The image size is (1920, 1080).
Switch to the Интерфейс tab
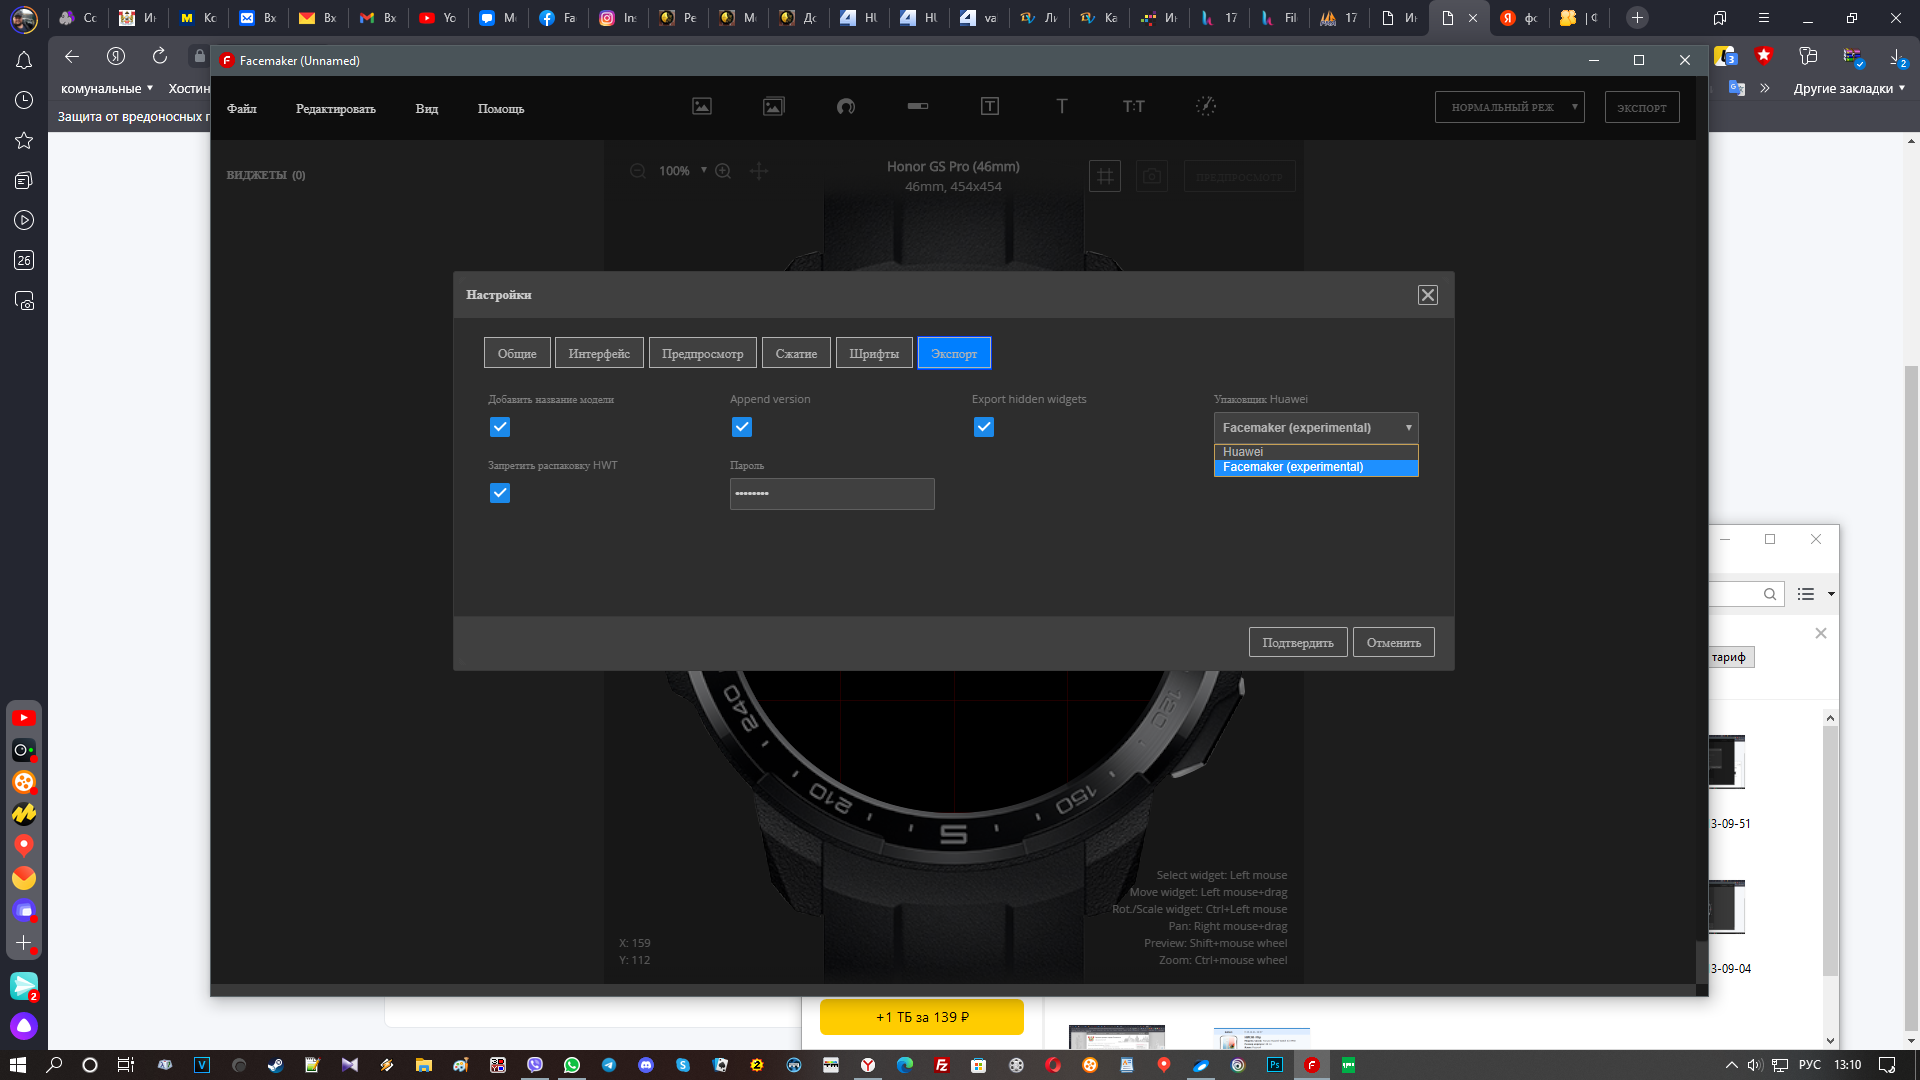pyautogui.click(x=599, y=353)
